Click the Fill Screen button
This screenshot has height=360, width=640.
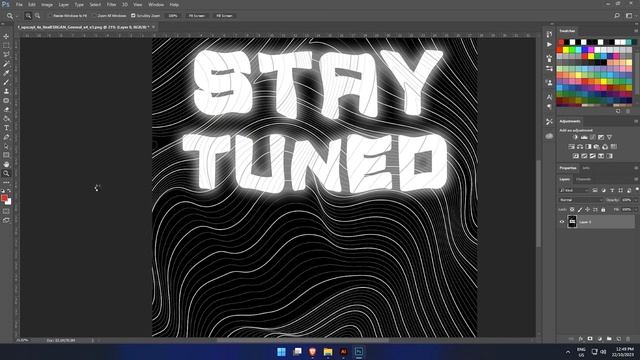tap(224, 16)
